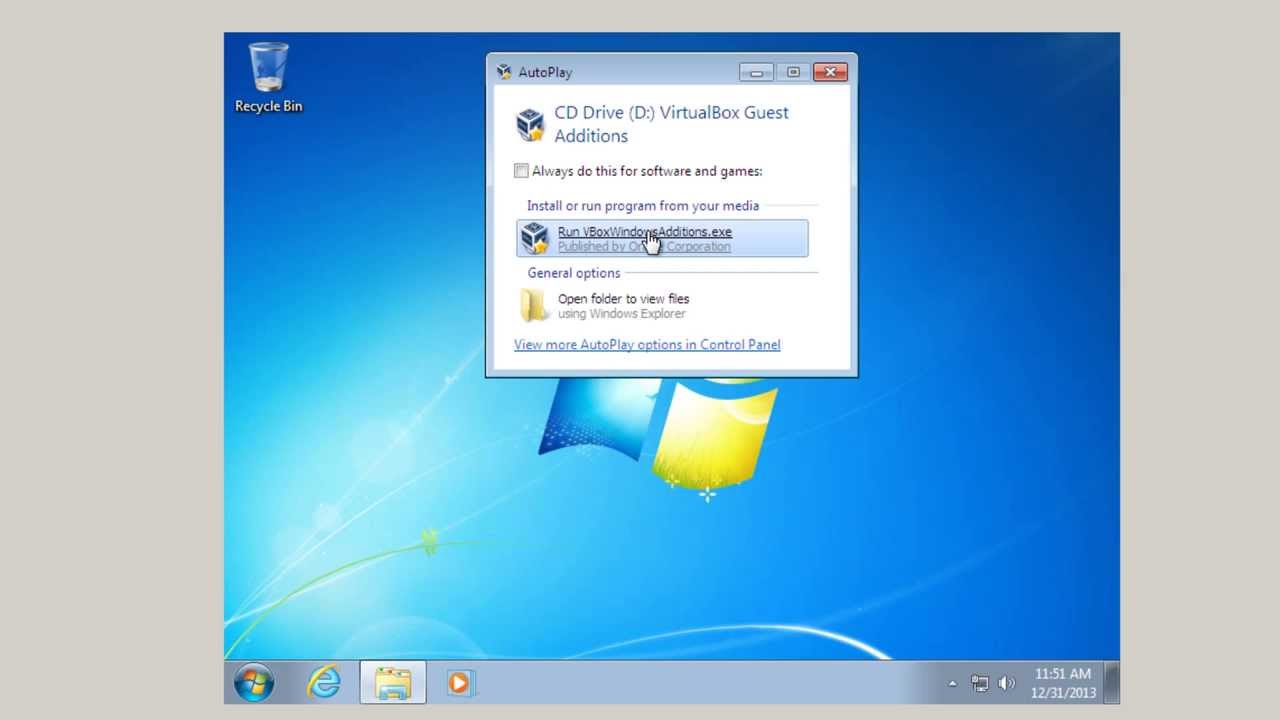The width and height of the screenshot is (1280, 720).
Task: Click the CD Drive (D:) VirtualBox Guest Additions heading
Action: [x=672, y=124]
